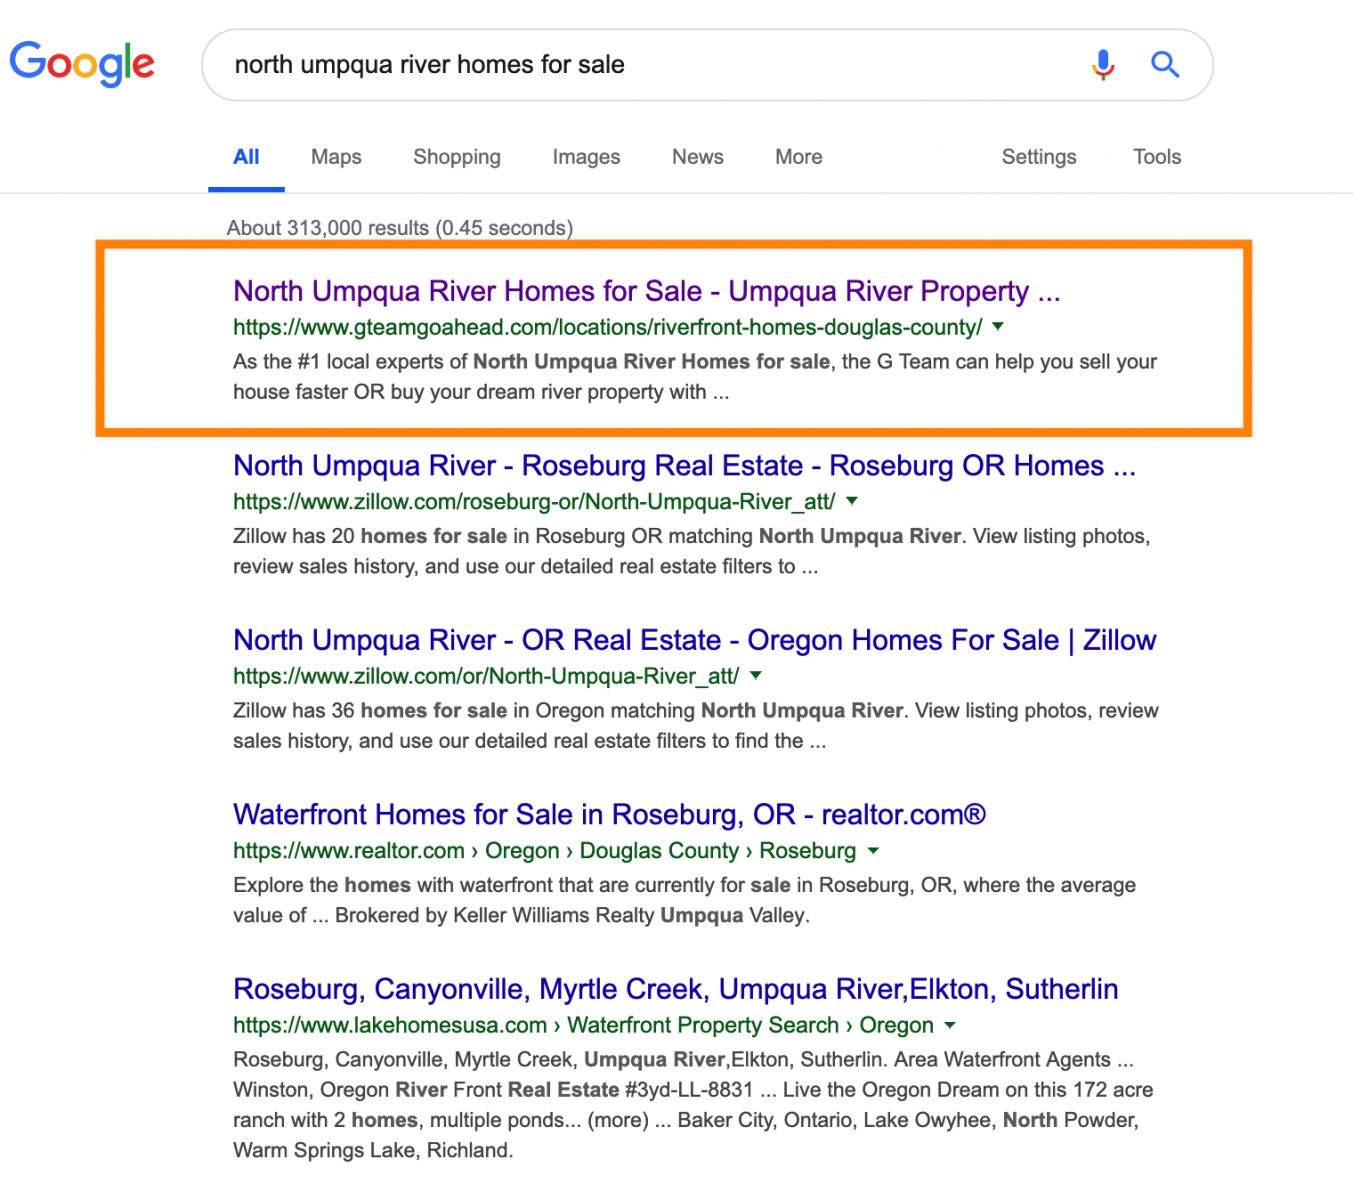Open dropdown arrow beside the Zillow Roseburg URL
Screen dimensions: 1353x1200
point(851,501)
